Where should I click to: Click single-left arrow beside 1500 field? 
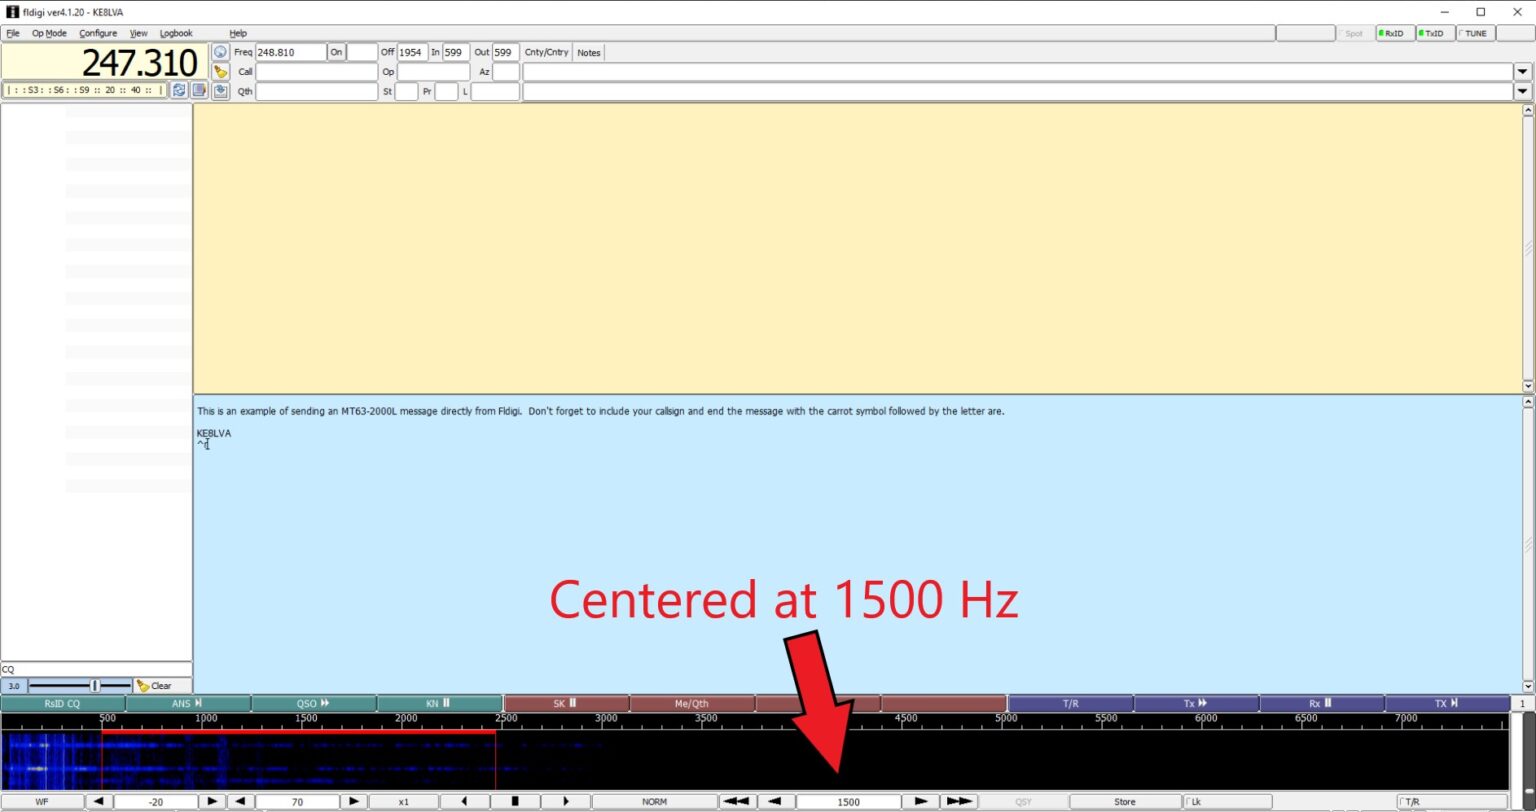click(x=776, y=802)
